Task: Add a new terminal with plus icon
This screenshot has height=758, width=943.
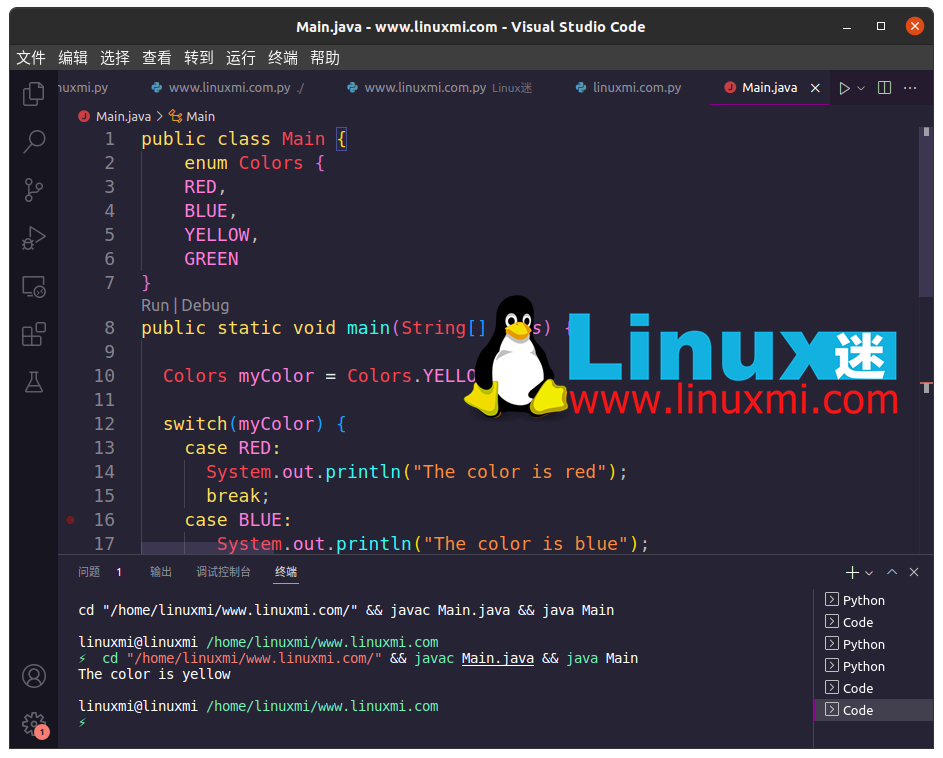Action: tap(852, 573)
